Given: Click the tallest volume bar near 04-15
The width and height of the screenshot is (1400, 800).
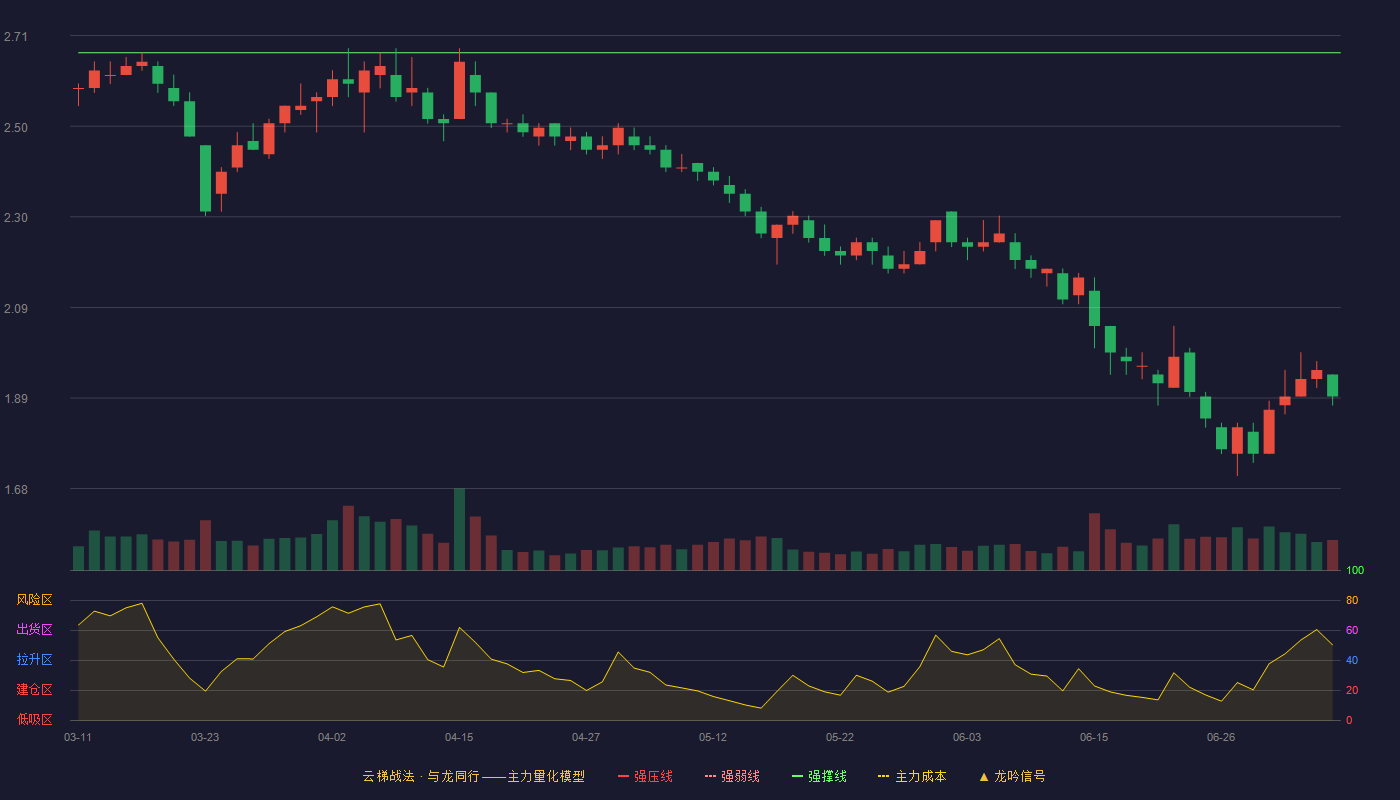Looking at the screenshot, I should [459, 529].
